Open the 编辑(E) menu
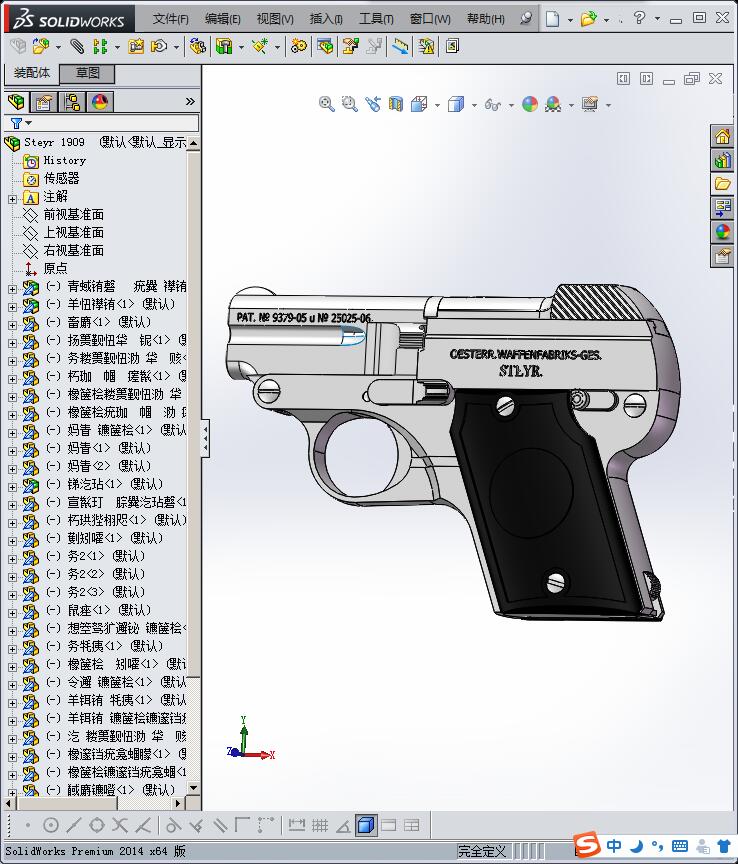The image size is (738, 864). click(222, 19)
